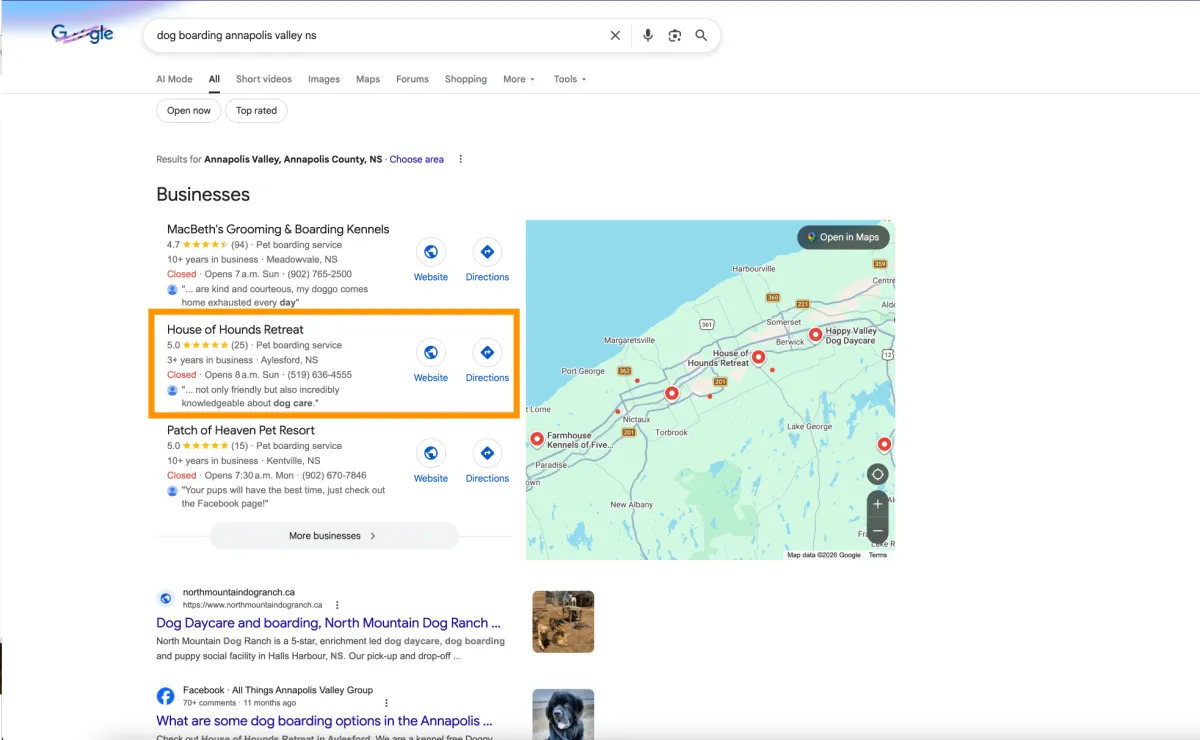Open Patch of Heaven Pet Resort listing

[x=241, y=430]
